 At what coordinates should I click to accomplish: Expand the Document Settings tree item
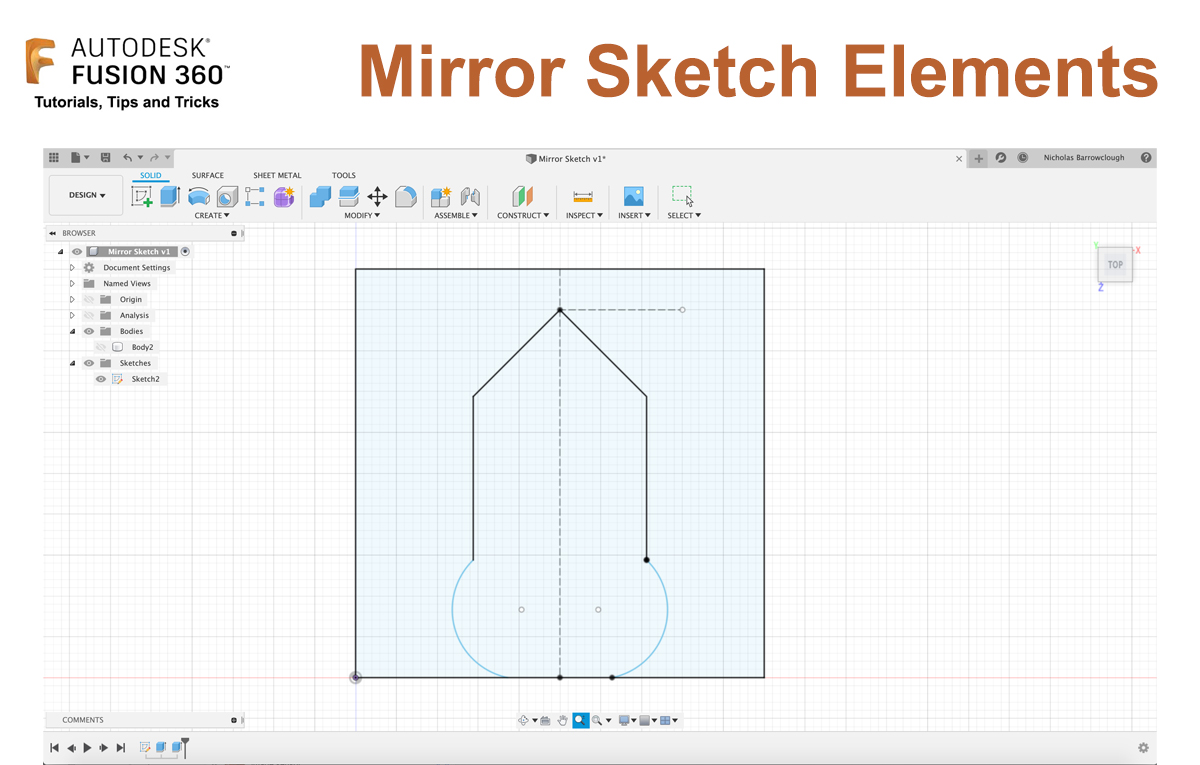tap(71, 267)
